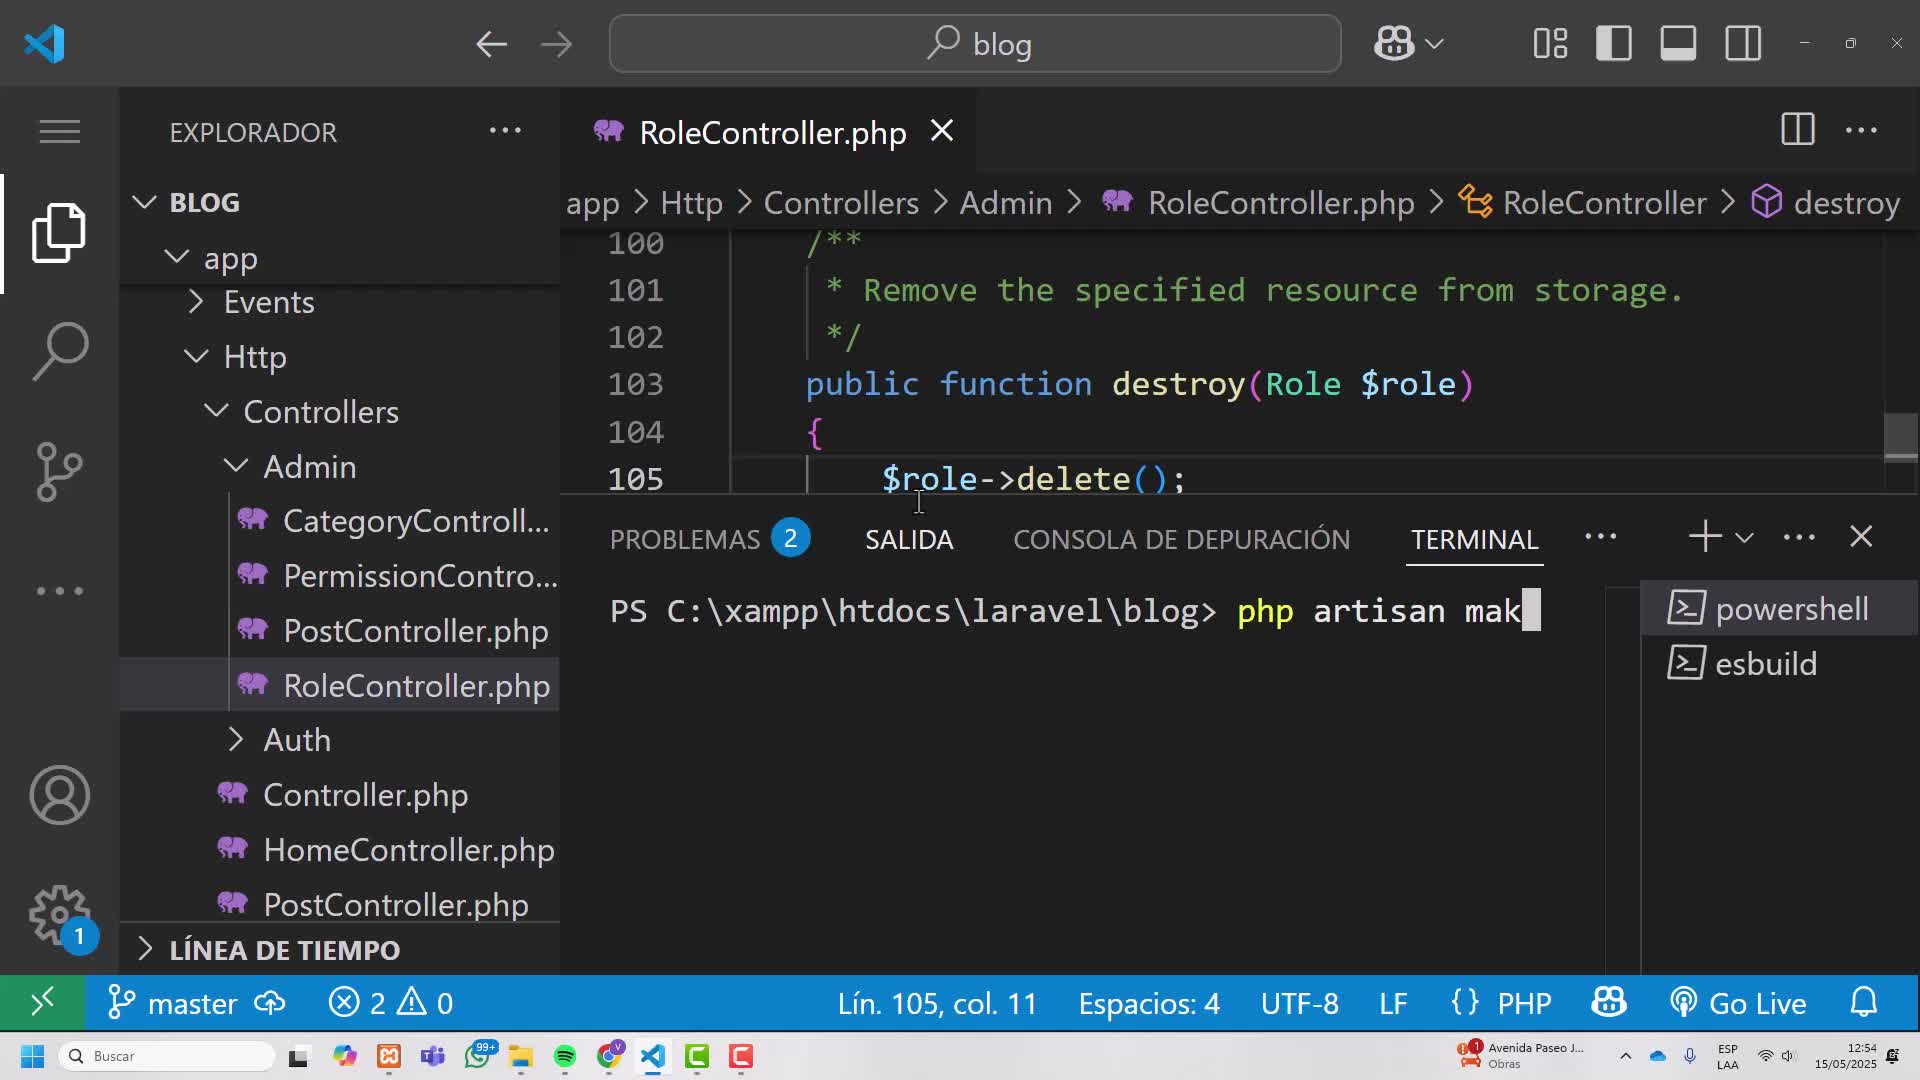Show additional views ellipsis in activity bar
The height and width of the screenshot is (1080, 1920).
[59, 591]
